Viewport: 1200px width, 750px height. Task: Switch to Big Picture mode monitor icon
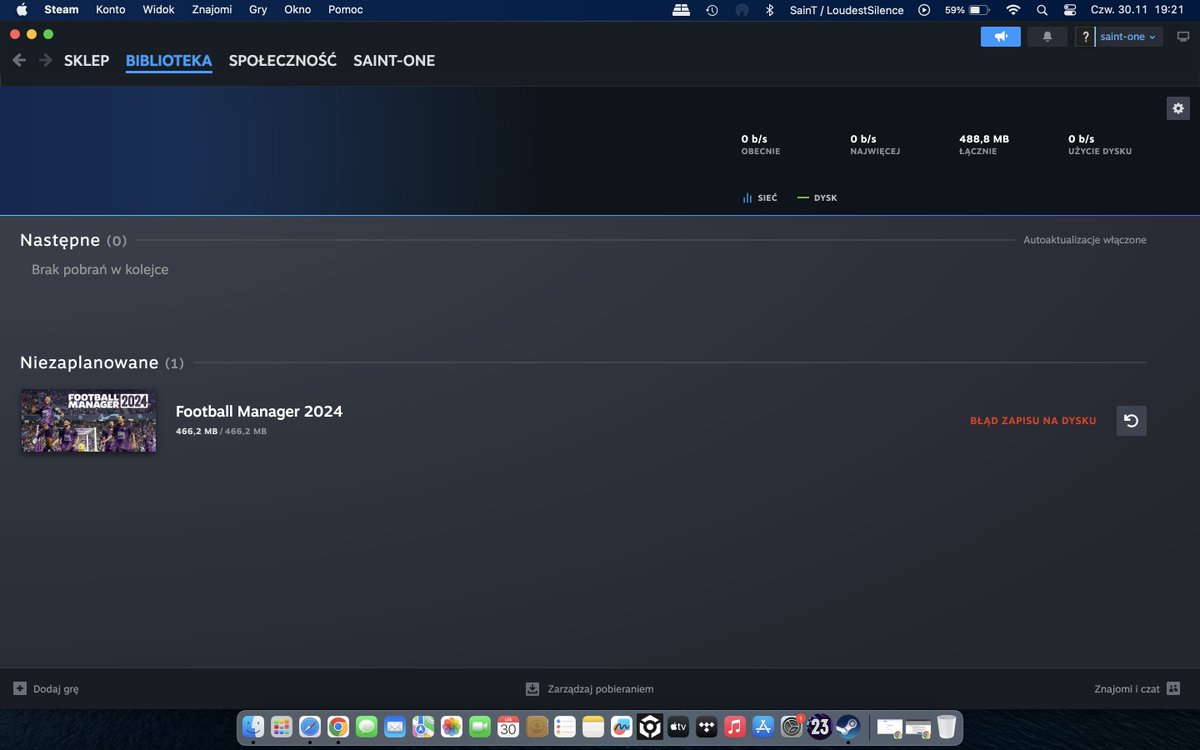click(1183, 37)
